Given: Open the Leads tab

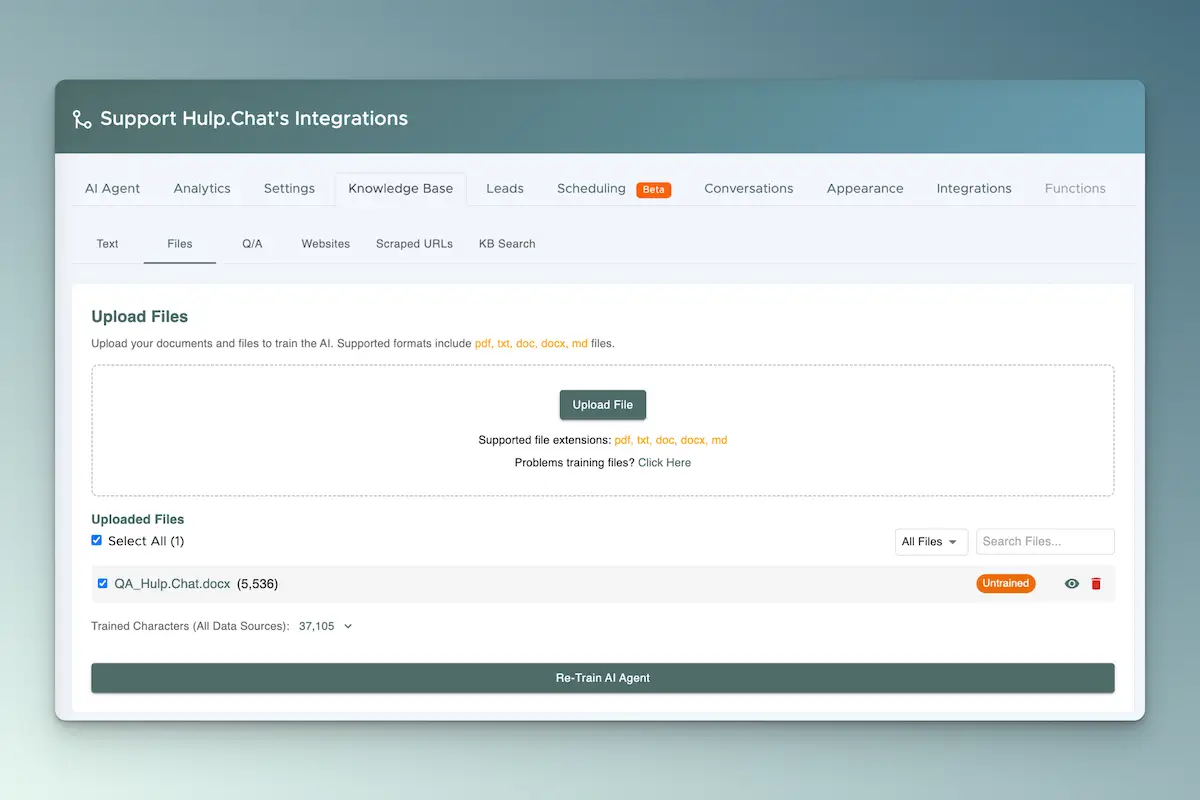Looking at the screenshot, I should click(505, 188).
